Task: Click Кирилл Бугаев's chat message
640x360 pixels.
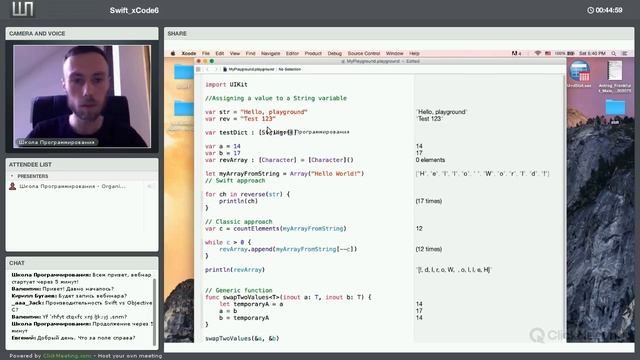Action: (69, 296)
